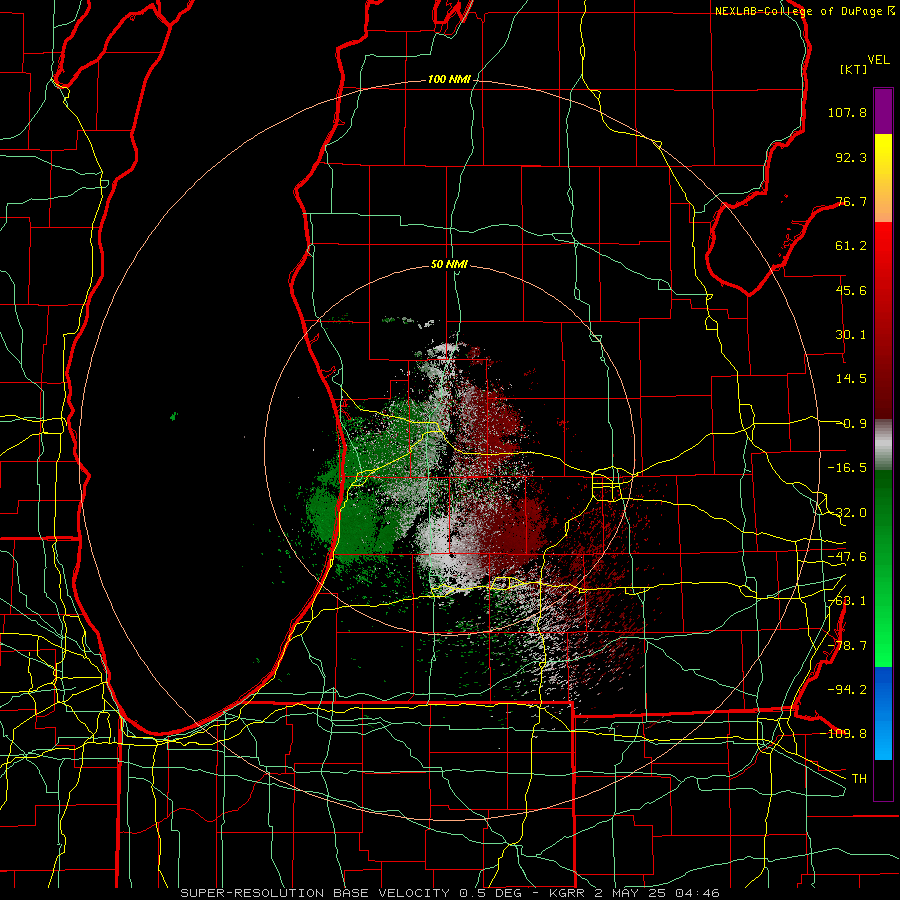The height and width of the screenshot is (900, 900).
Task: Click the -16.5 legend value
Action: click(x=847, y=468)
